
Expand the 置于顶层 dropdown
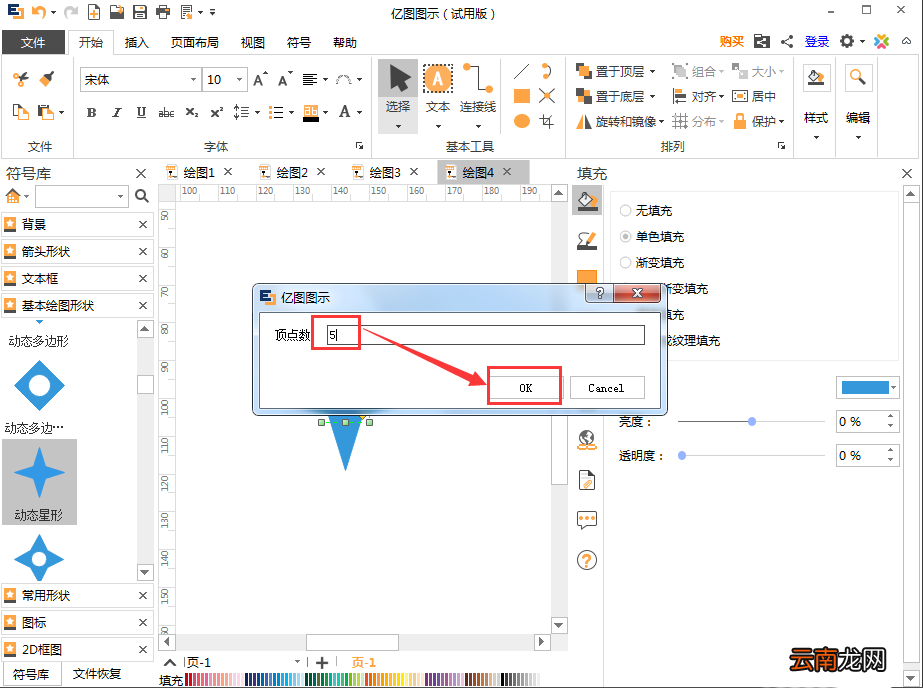click(x=652, y=72)
